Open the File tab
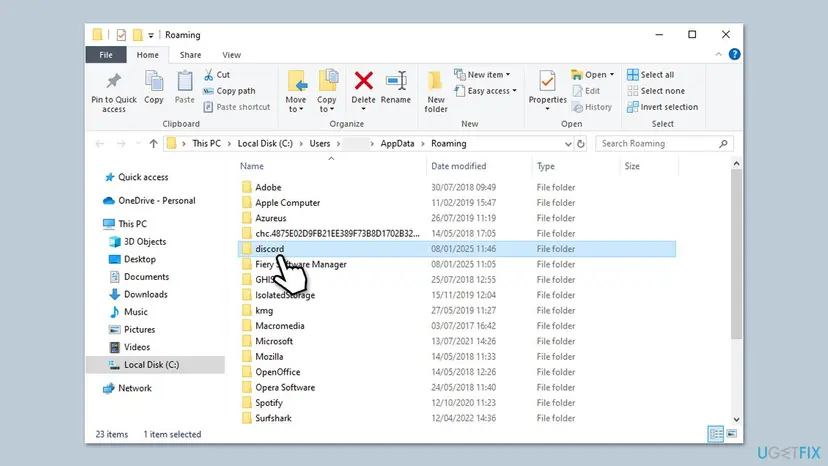 tap(106, 54)
